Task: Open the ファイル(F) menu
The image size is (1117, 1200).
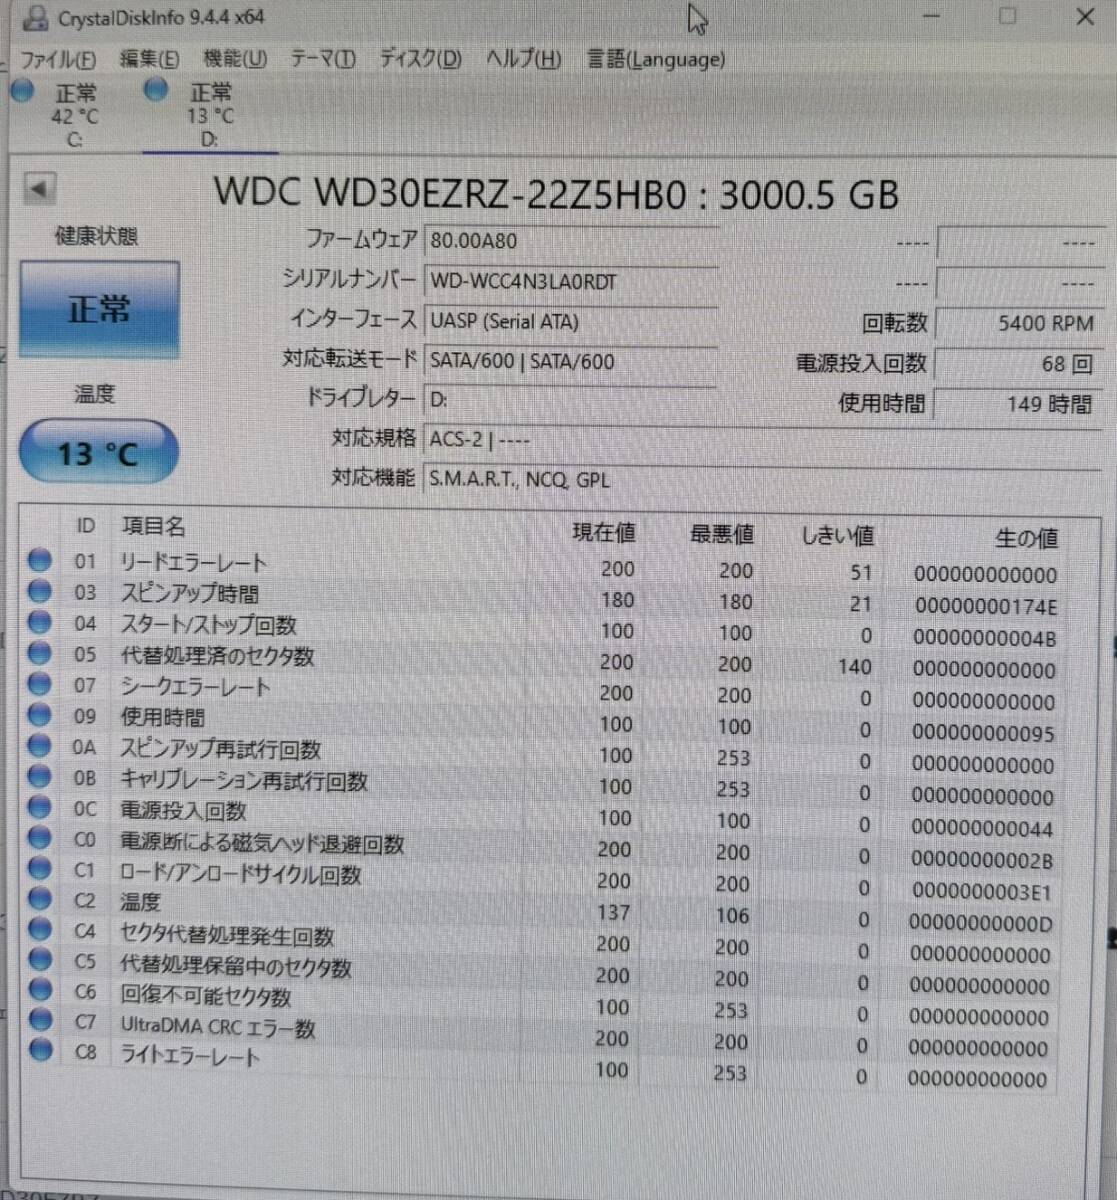Action: pyautogui.click(x=58, y=59)
